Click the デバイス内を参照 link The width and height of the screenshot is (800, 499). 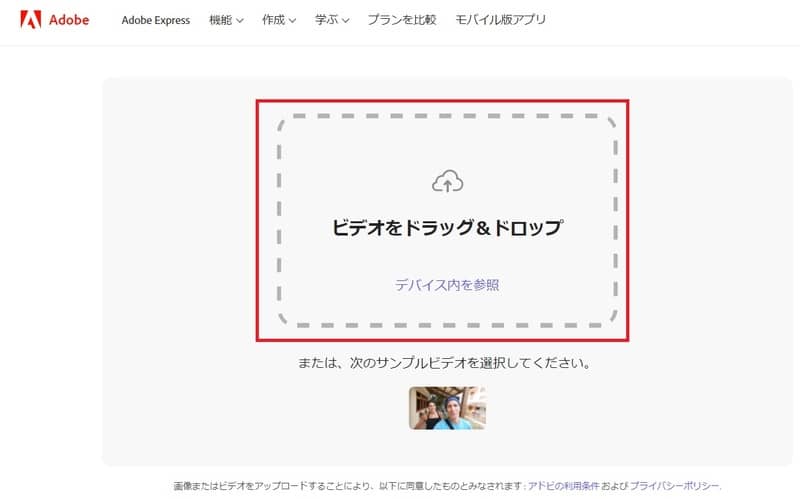(447, 285)
